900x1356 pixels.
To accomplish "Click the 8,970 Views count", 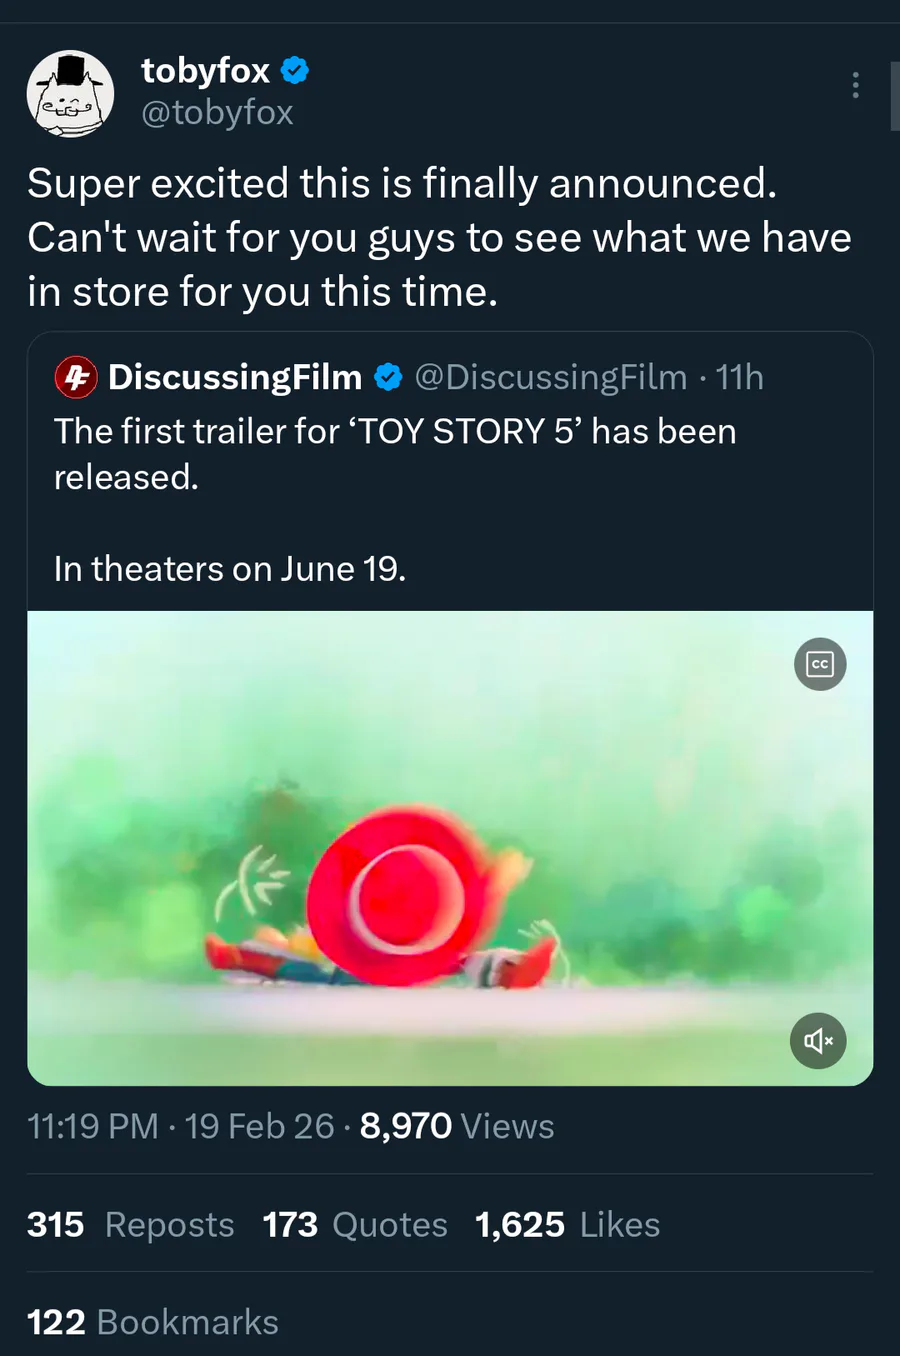I will tap(457, 1127).
